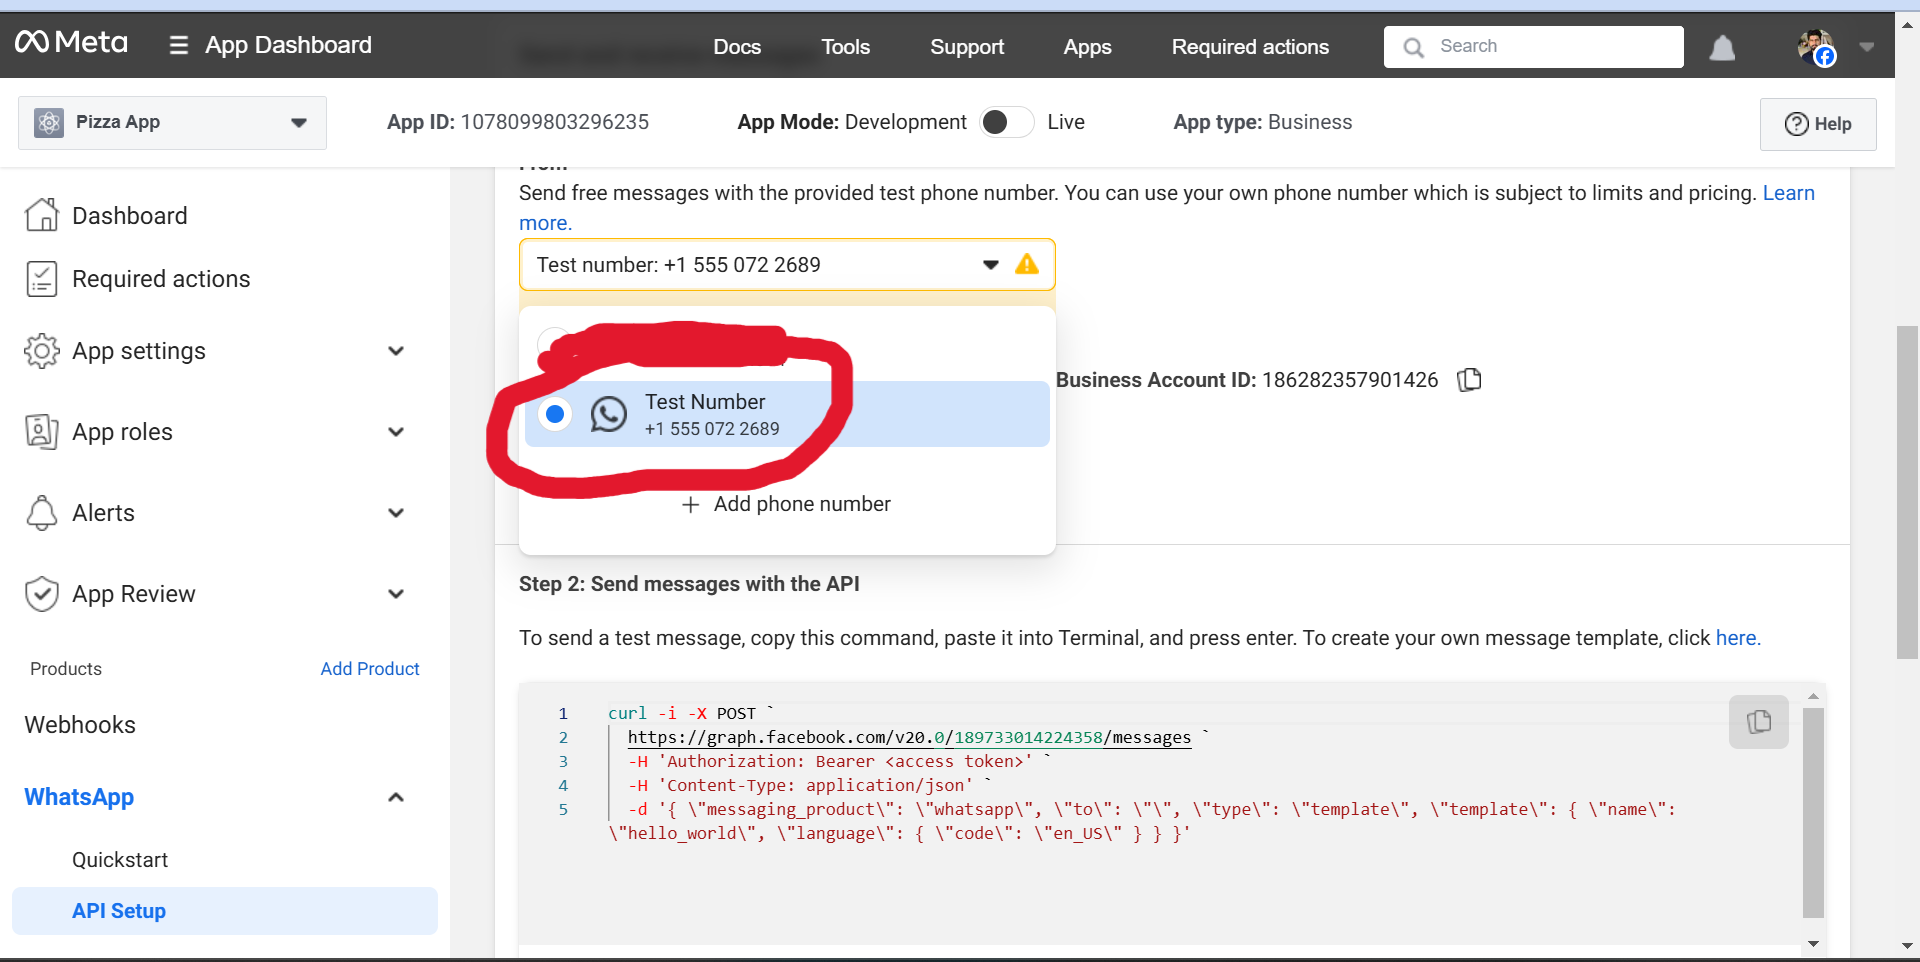The width and height of the screenshot is (1920, 962).
Task: Open the Docs menu
Action: [737, 47]
